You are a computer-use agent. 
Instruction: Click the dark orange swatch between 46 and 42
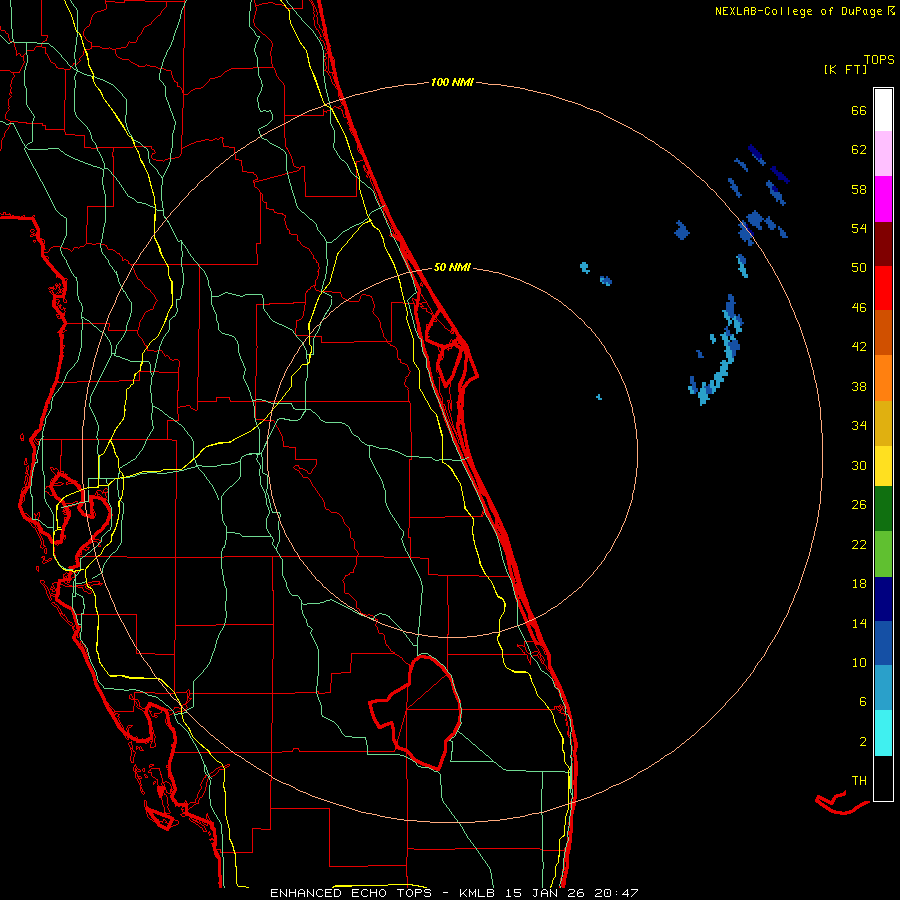click(883, 332)
